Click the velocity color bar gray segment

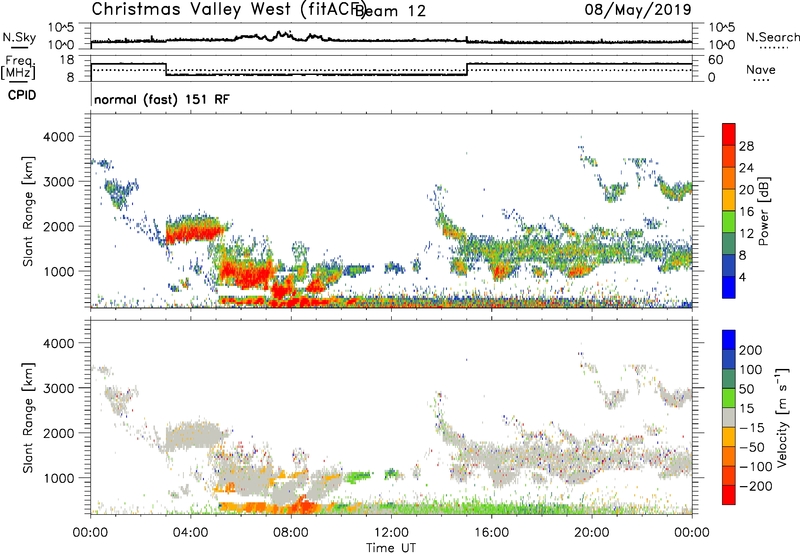[729, 417]
